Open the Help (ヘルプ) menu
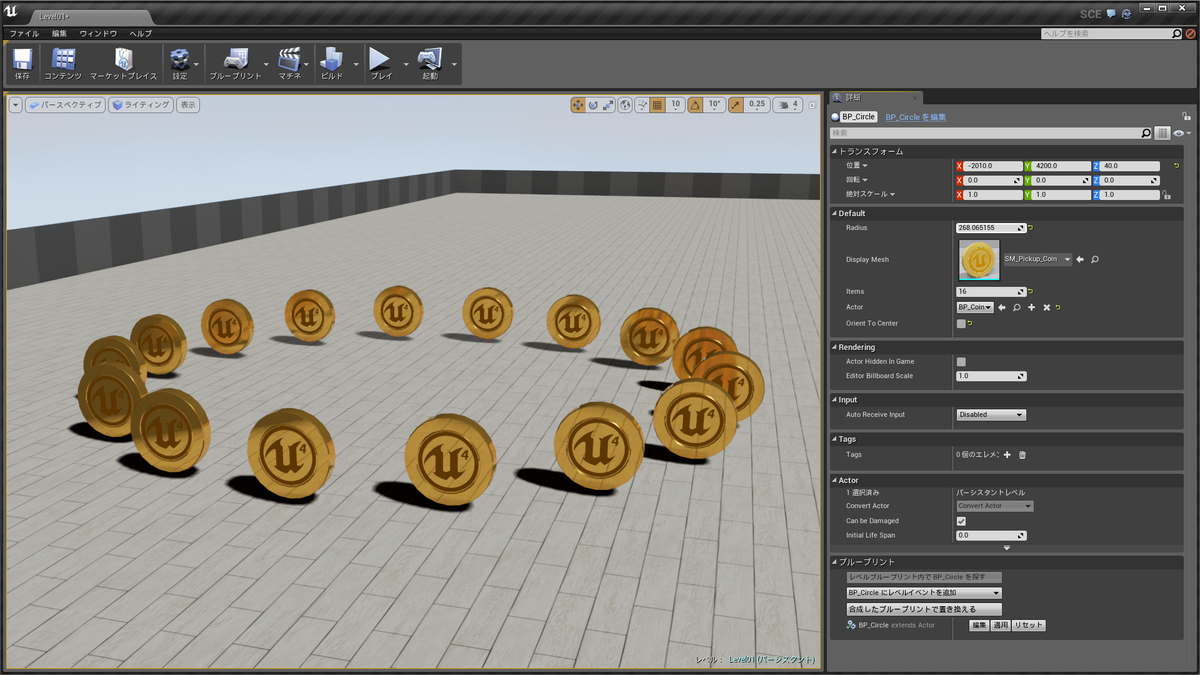1200x675 pixels. [x=141, y=33]
